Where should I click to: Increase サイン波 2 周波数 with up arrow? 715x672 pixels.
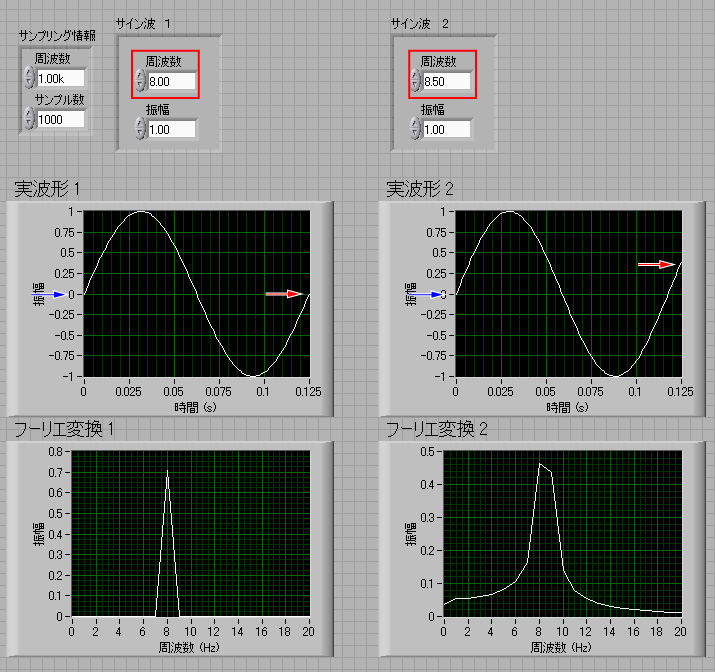click(415, 75)
